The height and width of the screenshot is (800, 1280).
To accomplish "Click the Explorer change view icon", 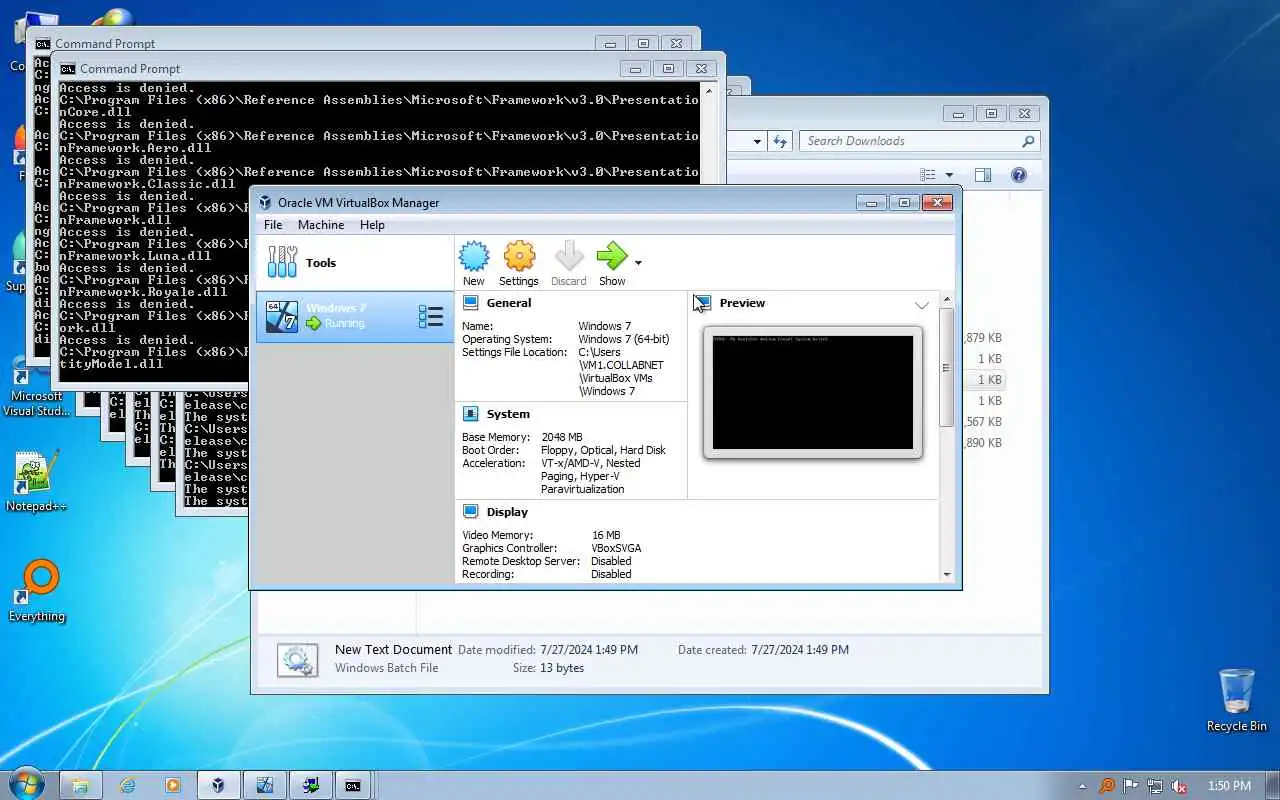I will click(927, 175).
